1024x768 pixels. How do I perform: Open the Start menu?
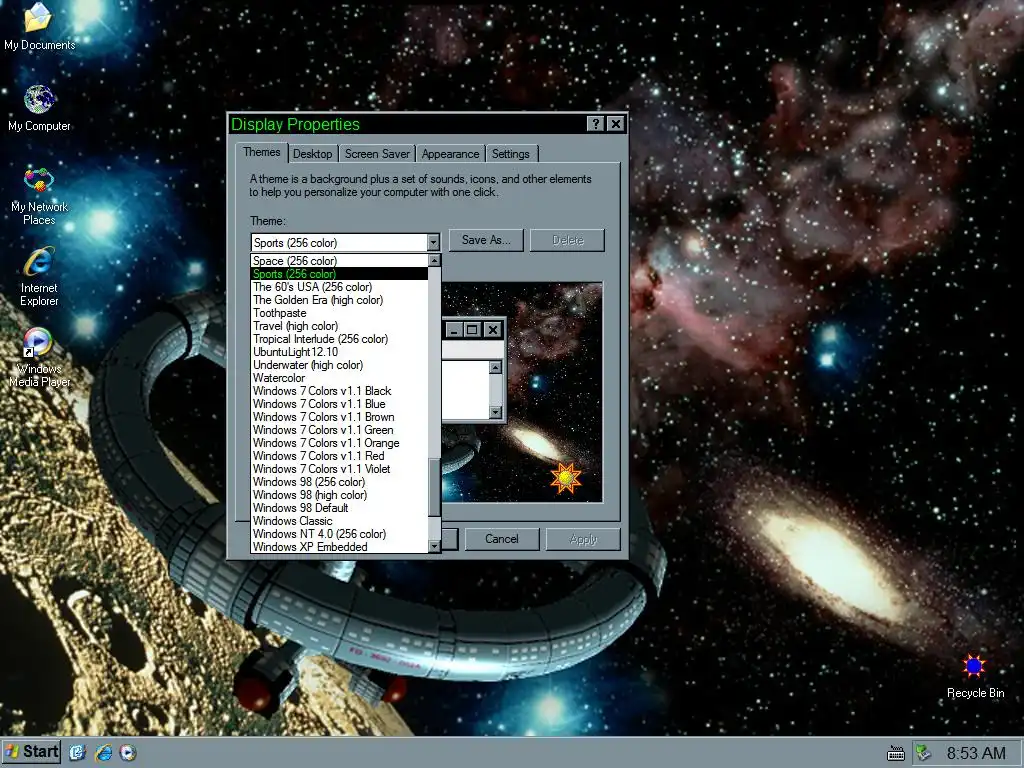[31, 752]
